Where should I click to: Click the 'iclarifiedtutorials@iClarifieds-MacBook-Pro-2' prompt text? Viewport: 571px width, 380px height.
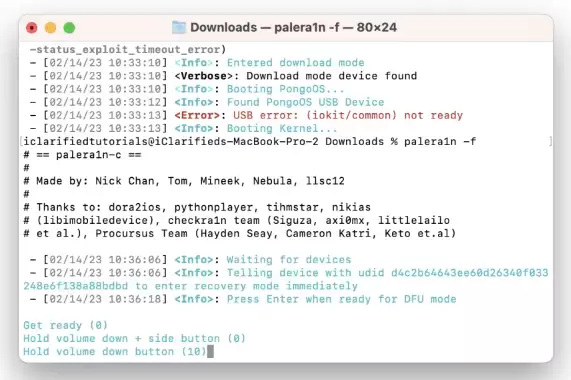(x=171, y=141)
